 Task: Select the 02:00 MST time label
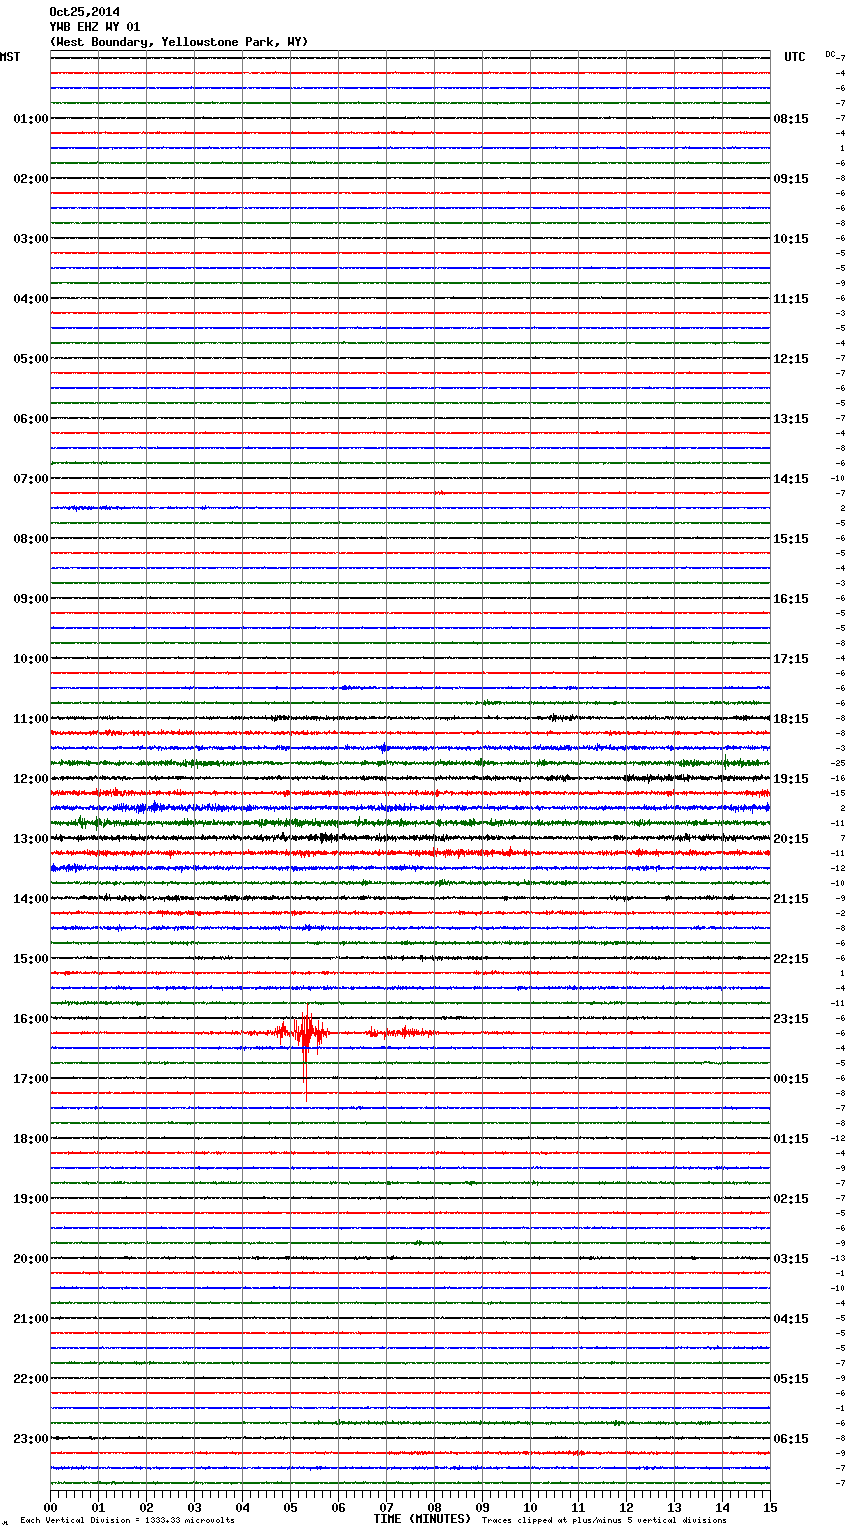31,179
